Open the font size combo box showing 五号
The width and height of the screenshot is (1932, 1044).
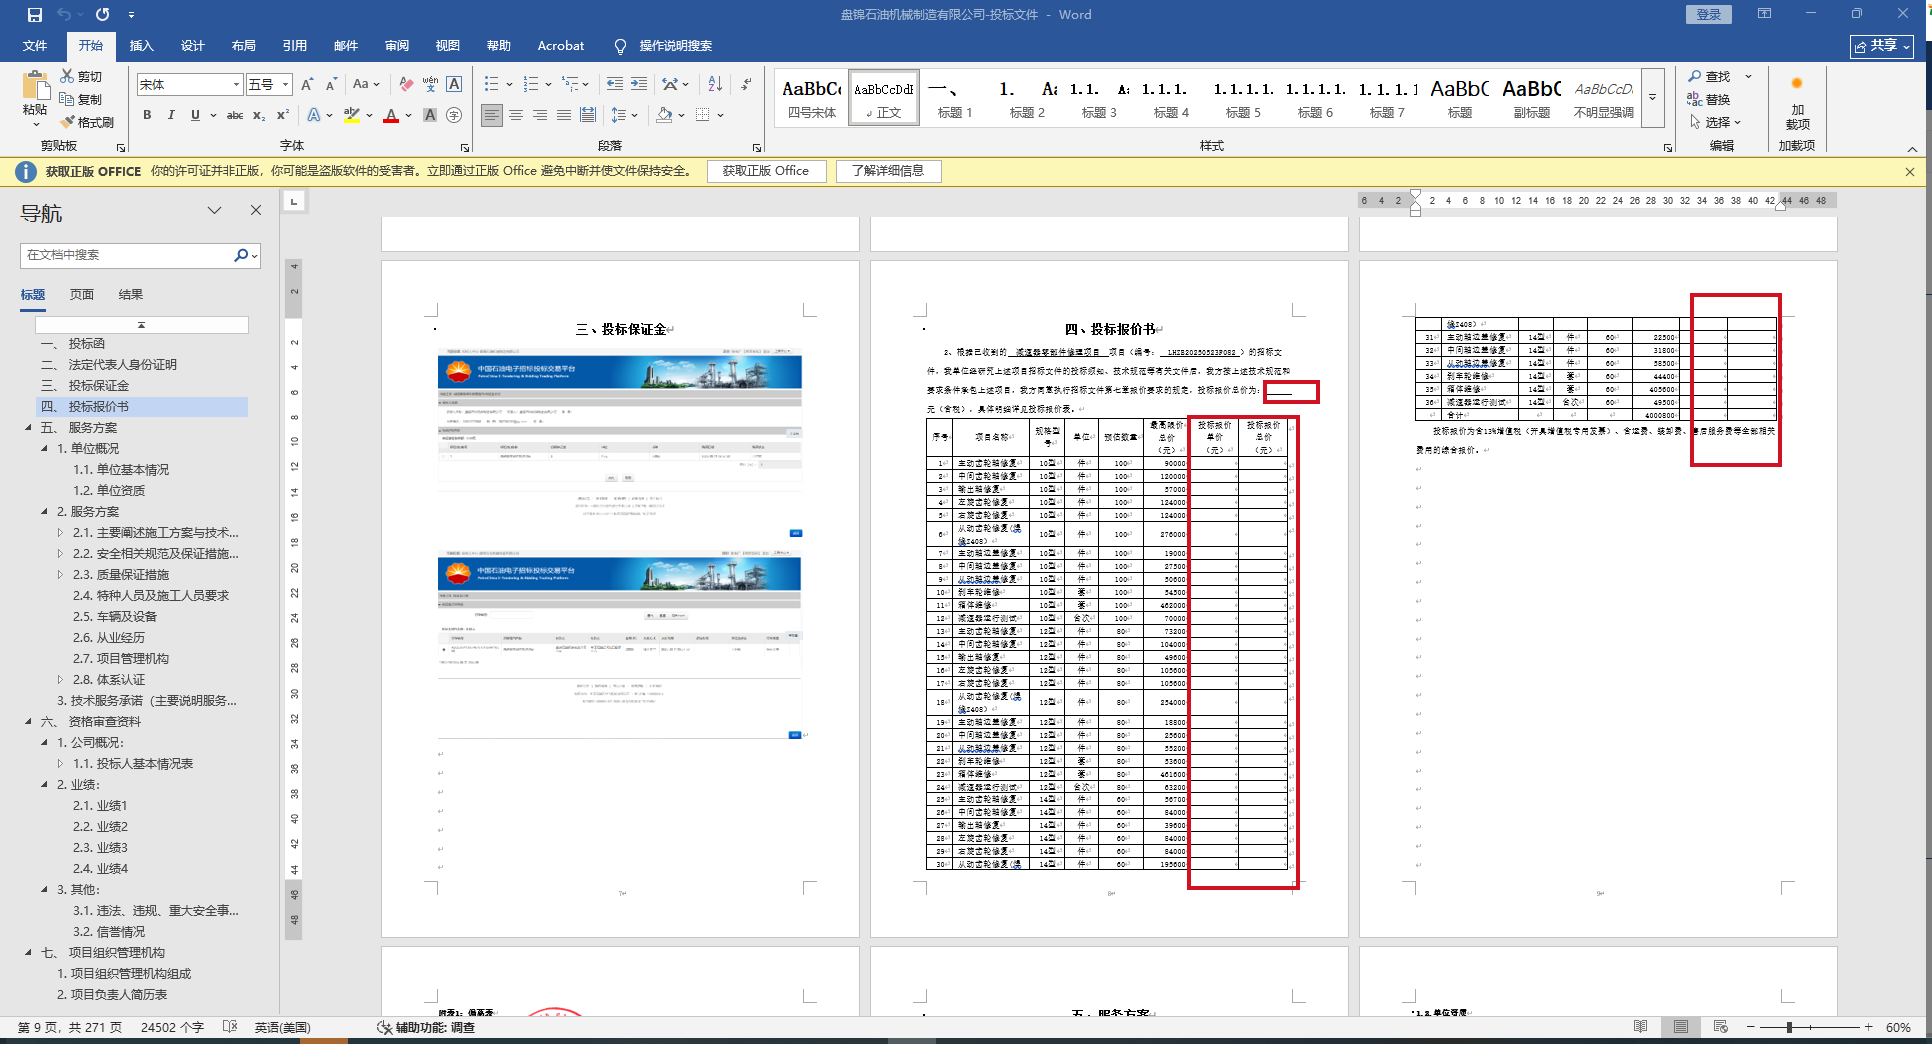(x=269, y=84)
